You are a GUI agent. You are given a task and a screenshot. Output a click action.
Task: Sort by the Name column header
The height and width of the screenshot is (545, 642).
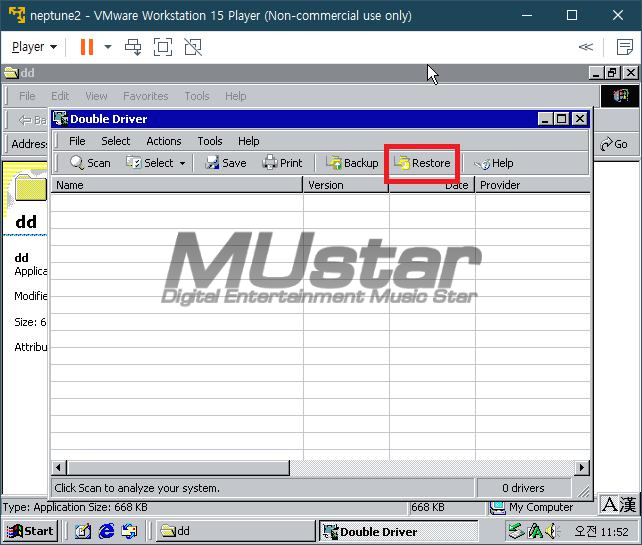tap(177, 185)
